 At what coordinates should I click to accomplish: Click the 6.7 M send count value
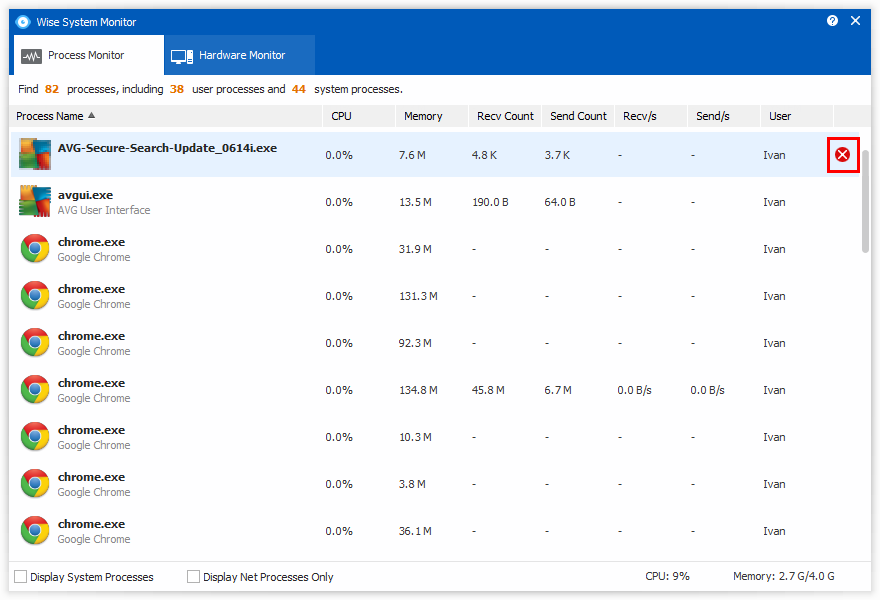(558, 390)
